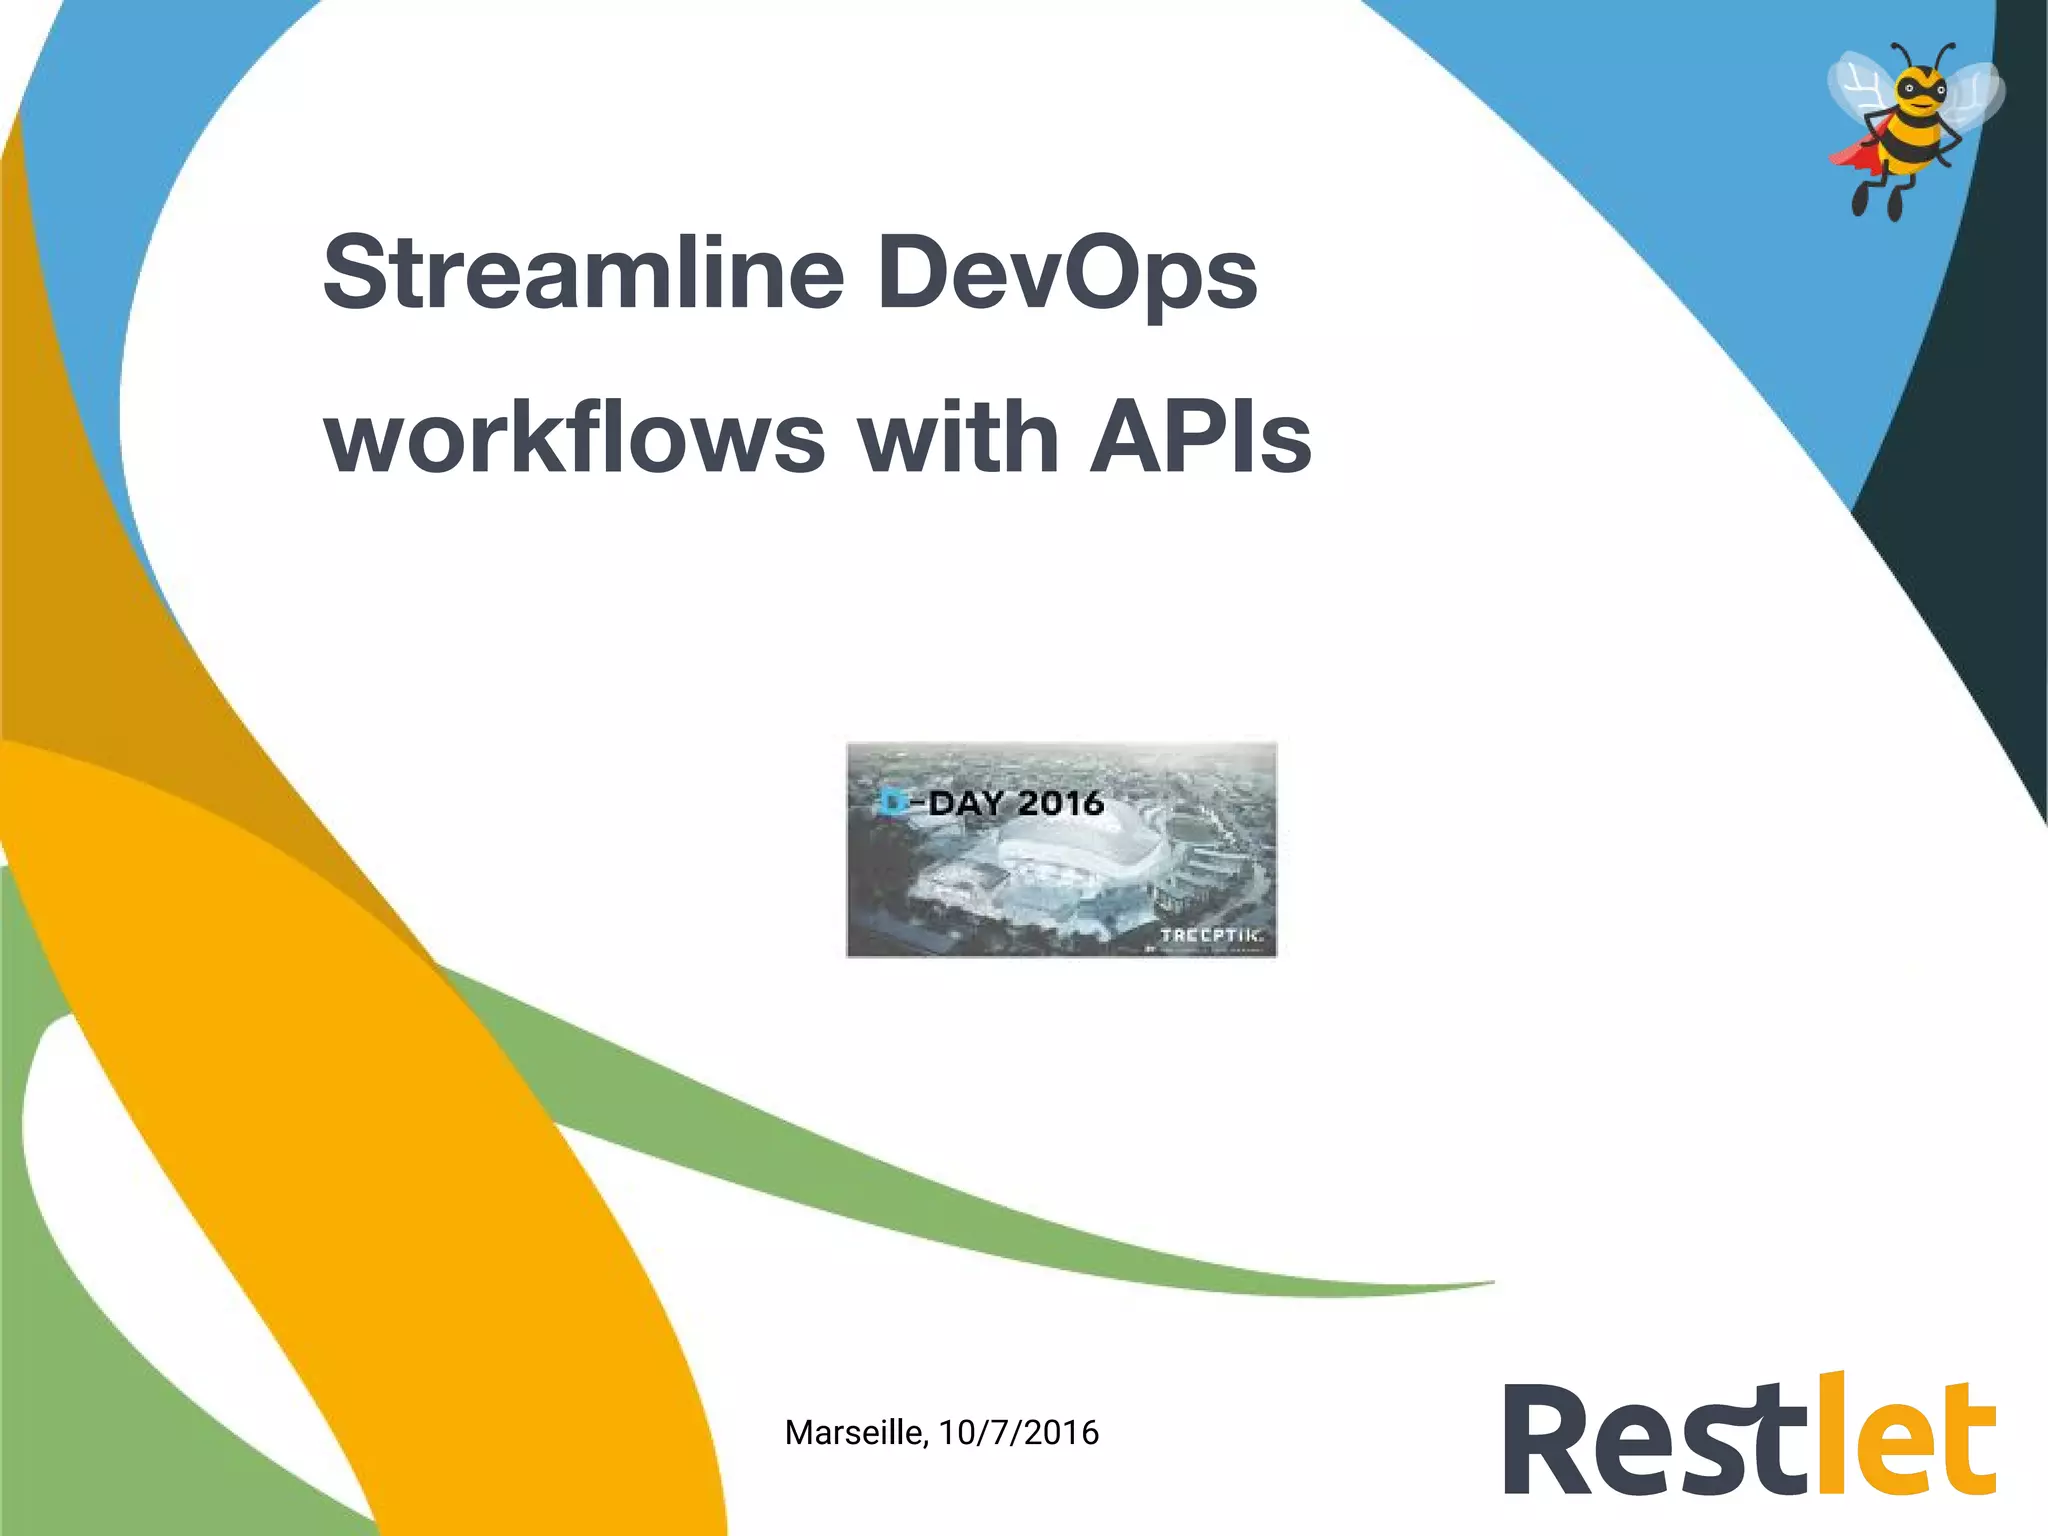The image size is (2048, 1536).
Task: Select the 'workflows with APIs' title line
Action: pos(817,437)
